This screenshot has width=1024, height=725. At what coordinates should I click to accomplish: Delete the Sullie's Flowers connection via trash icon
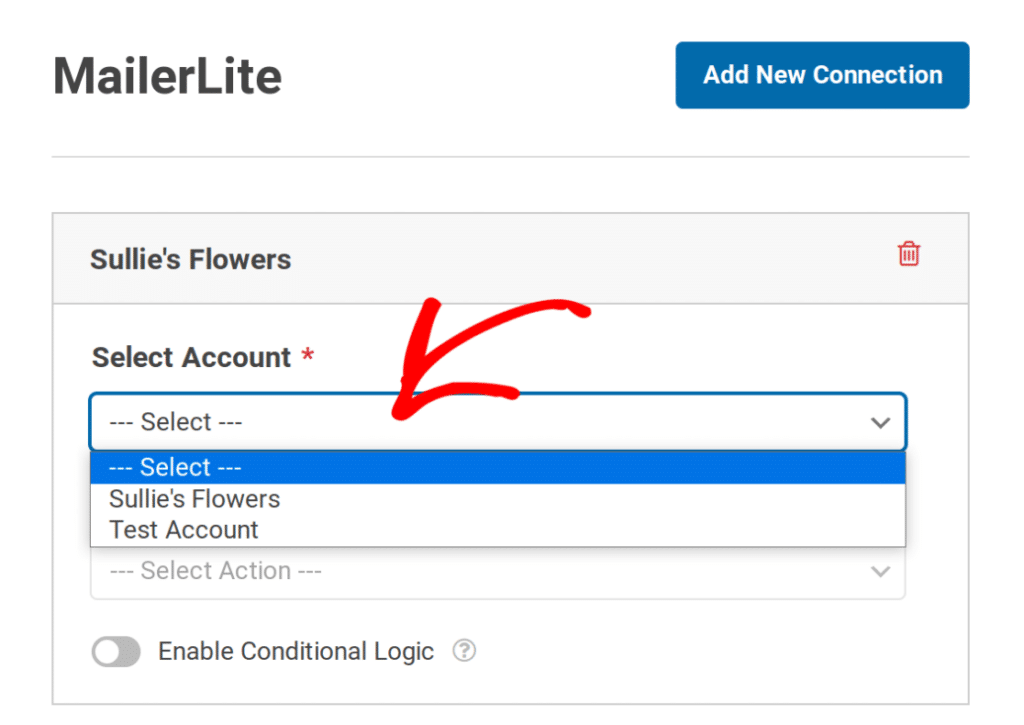(908, 255)
